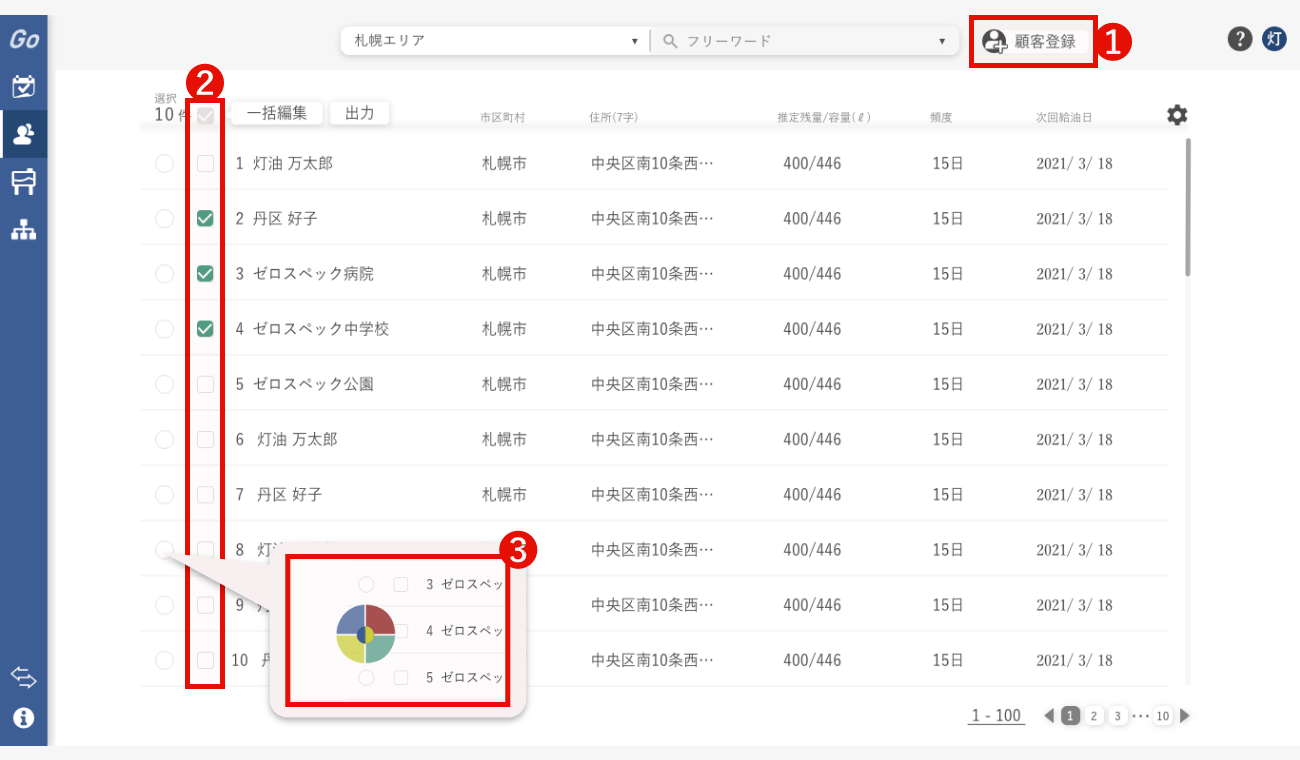Open the 灯 user avatar icon
The height and width of the screenshot is (760, 1300).
(1274, 39)
